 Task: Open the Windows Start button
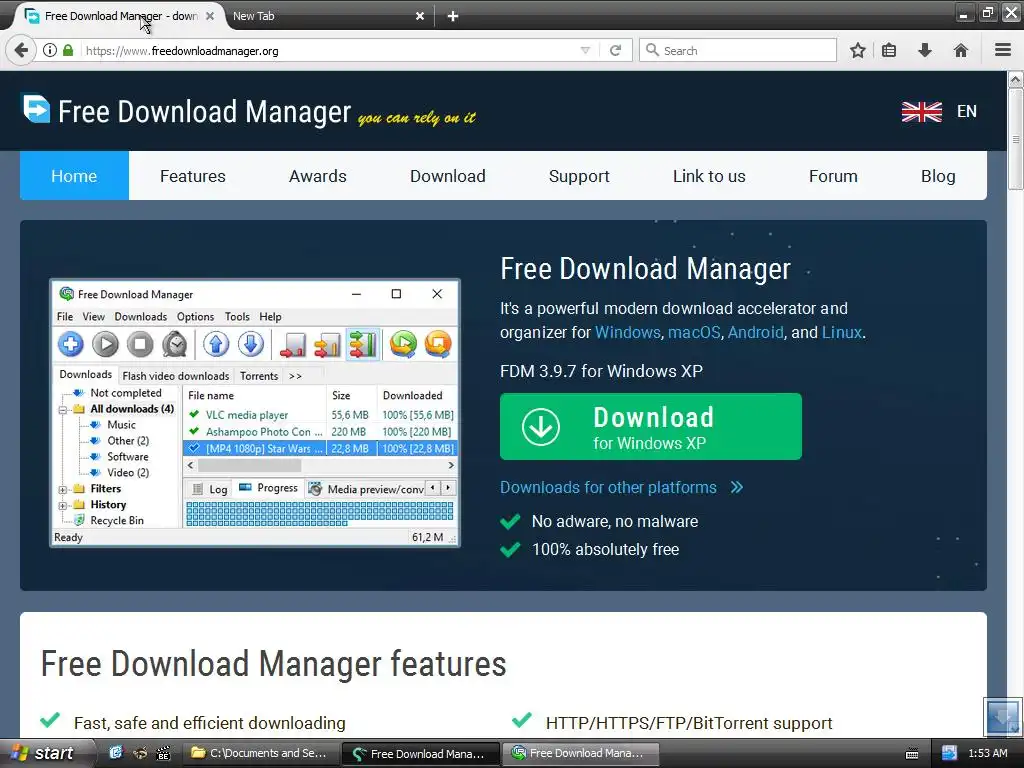[x=44, y=753]
